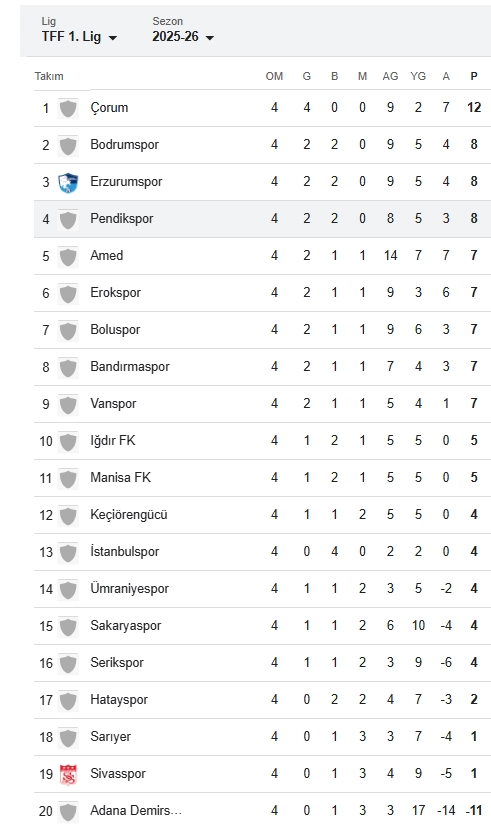
Task: Click the Amed shield icon
Action: 68,256
